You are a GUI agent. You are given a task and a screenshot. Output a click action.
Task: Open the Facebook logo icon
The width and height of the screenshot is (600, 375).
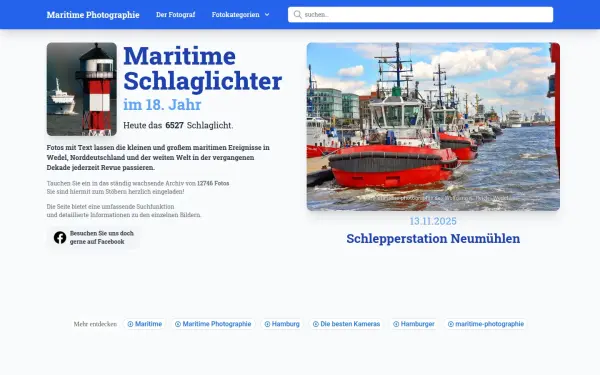(60, 237)
